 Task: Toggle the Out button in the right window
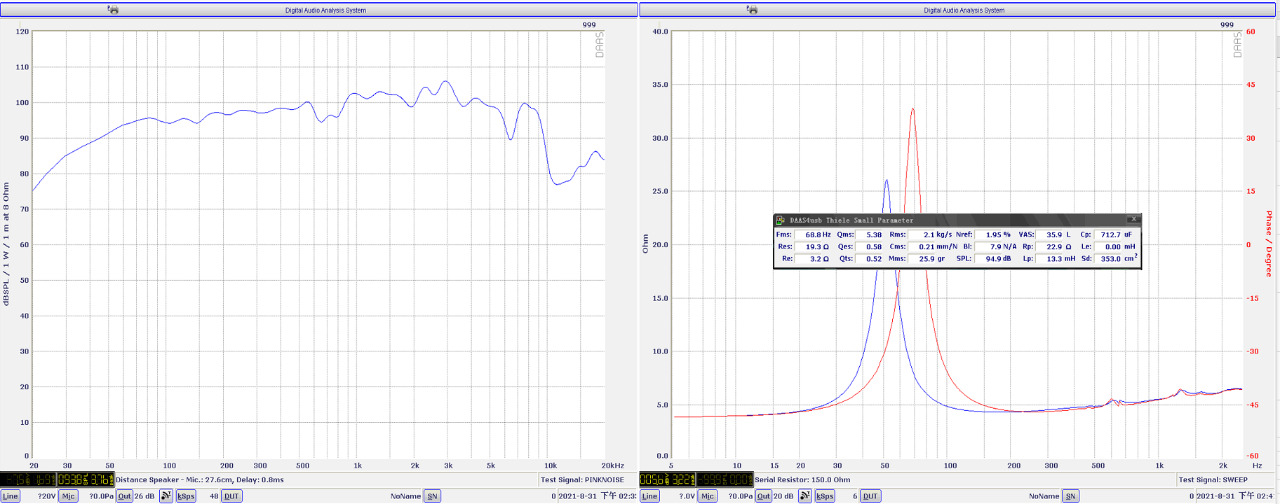pos(764,496)
